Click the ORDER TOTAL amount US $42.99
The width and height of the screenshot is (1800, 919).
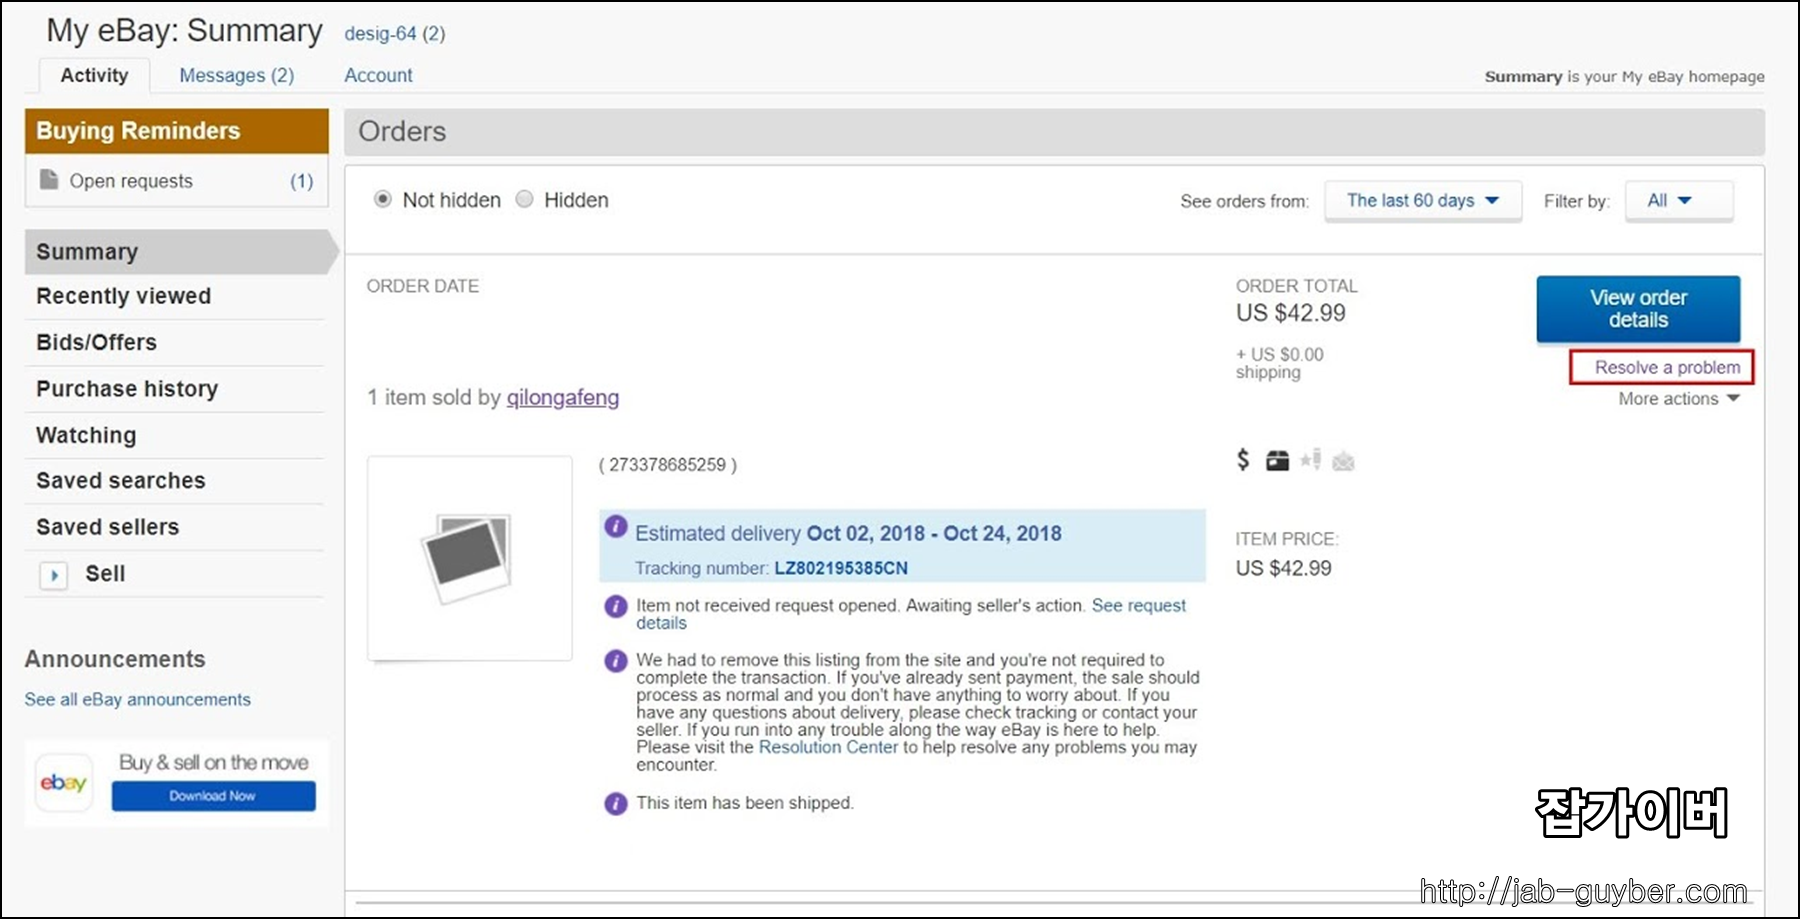[x=1290, y=313]
